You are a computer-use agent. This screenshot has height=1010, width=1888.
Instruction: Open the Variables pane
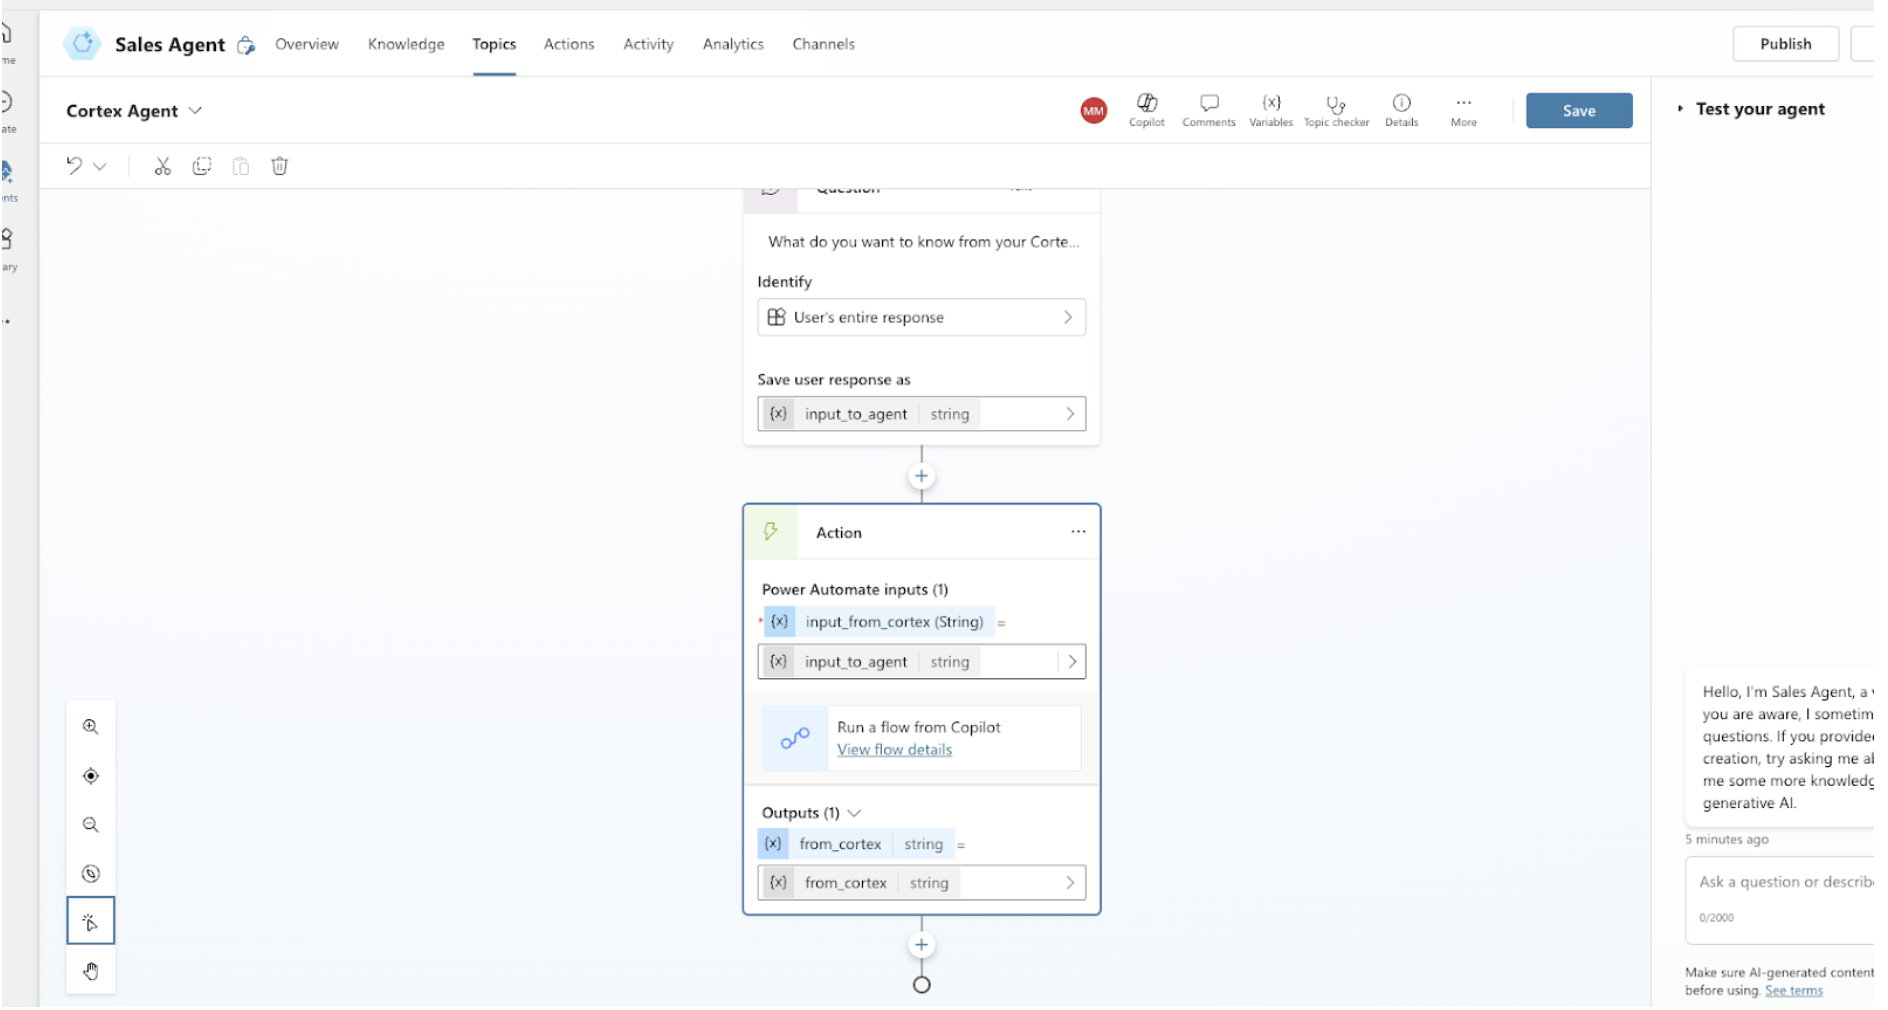click(1271, 110)
